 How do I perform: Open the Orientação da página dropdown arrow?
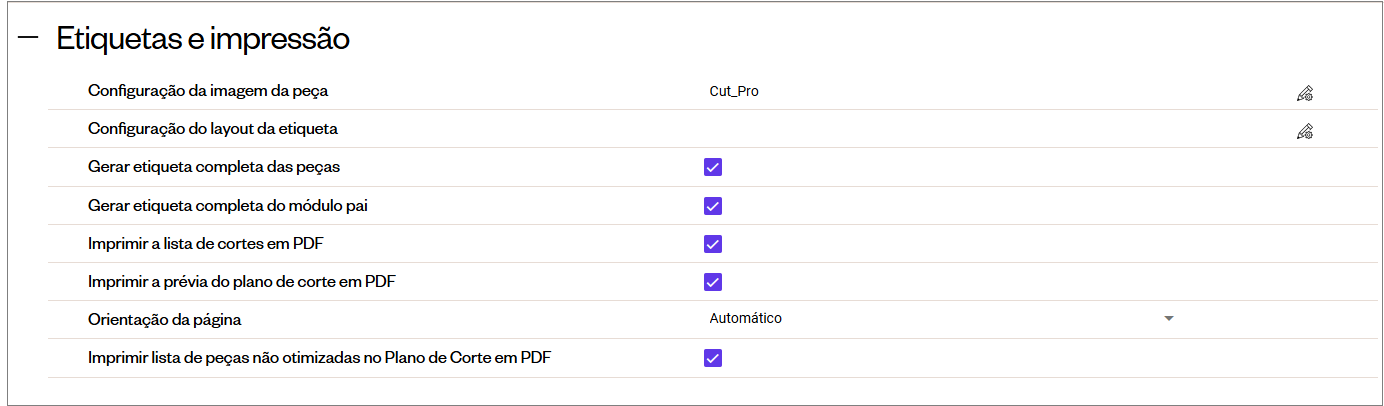[1168, 319]
